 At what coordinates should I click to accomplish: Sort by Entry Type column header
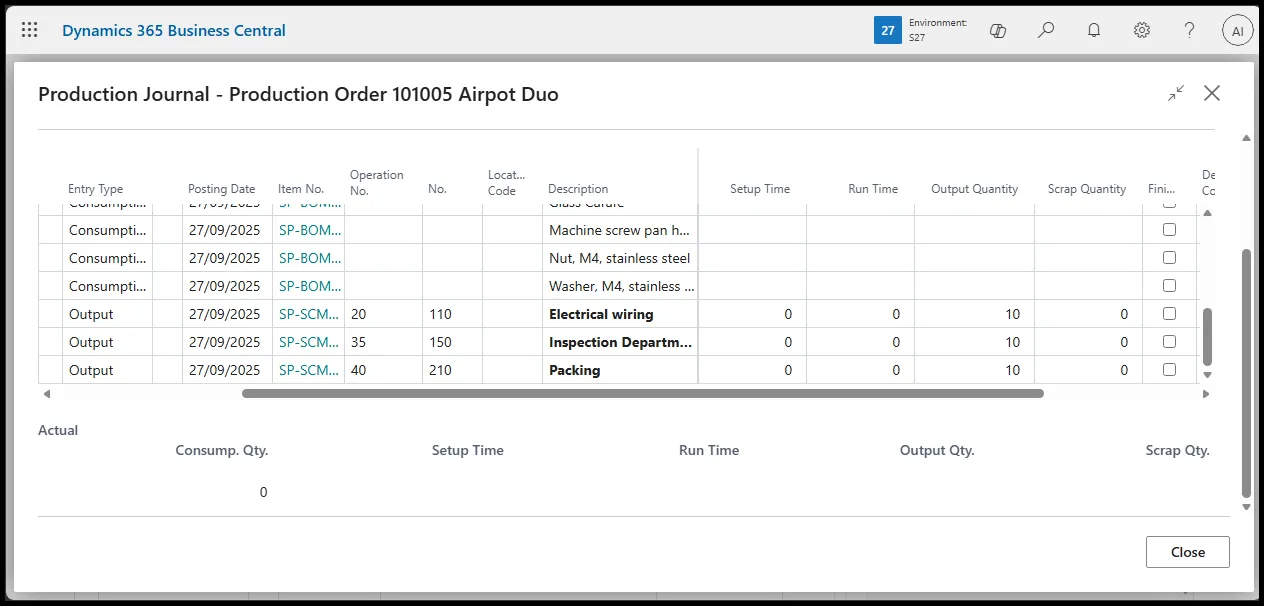pyautogui.click(x=96, y=189)
